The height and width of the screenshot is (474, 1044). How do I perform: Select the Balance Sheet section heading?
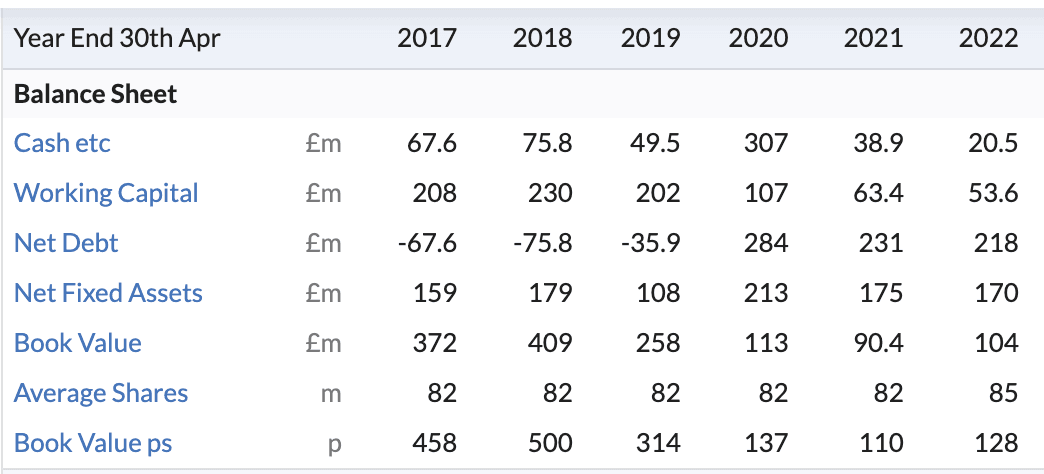[x=95, y=95]
